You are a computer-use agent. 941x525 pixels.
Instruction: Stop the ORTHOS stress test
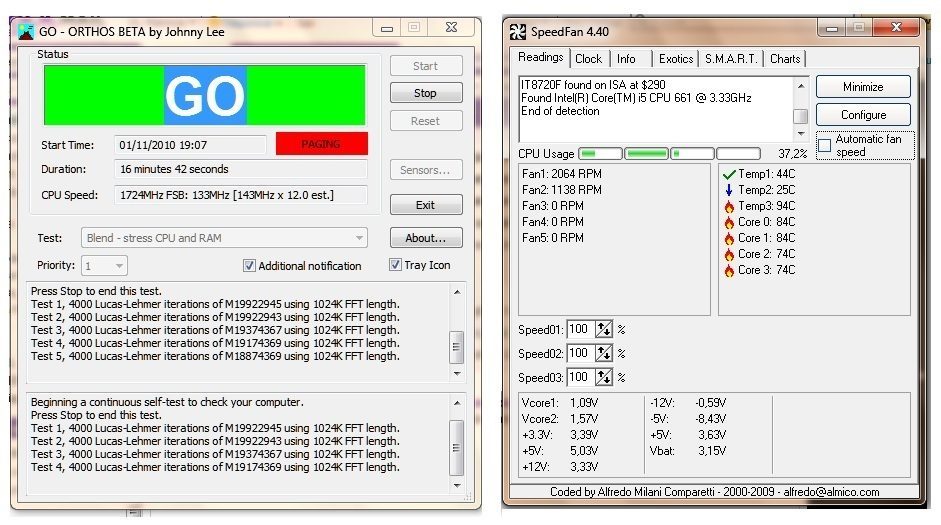click(426, 93)
